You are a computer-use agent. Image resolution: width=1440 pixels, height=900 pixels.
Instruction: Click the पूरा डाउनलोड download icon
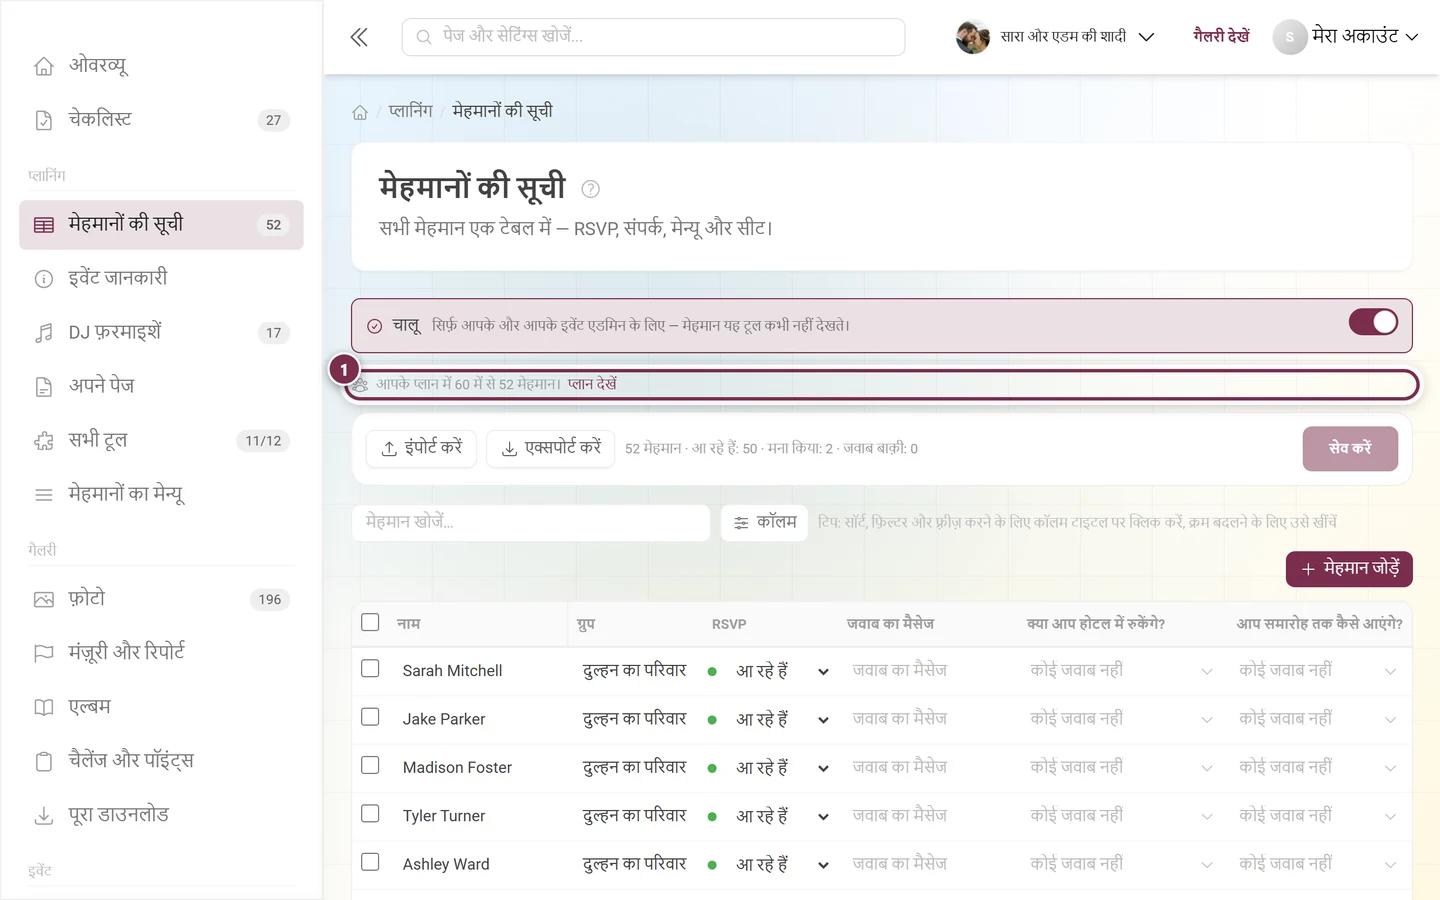point(44,816)
